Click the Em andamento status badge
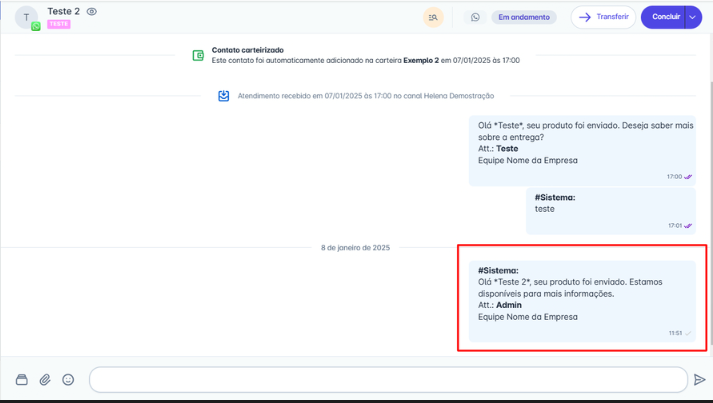Screen dimensions: 713x403 (x=525, y=17)
